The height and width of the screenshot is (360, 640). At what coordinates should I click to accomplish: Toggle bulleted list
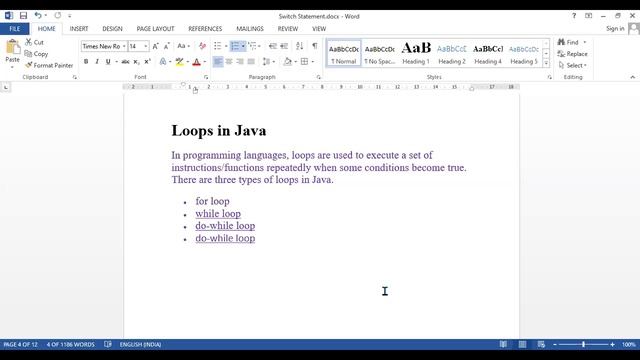coord(218,46)
